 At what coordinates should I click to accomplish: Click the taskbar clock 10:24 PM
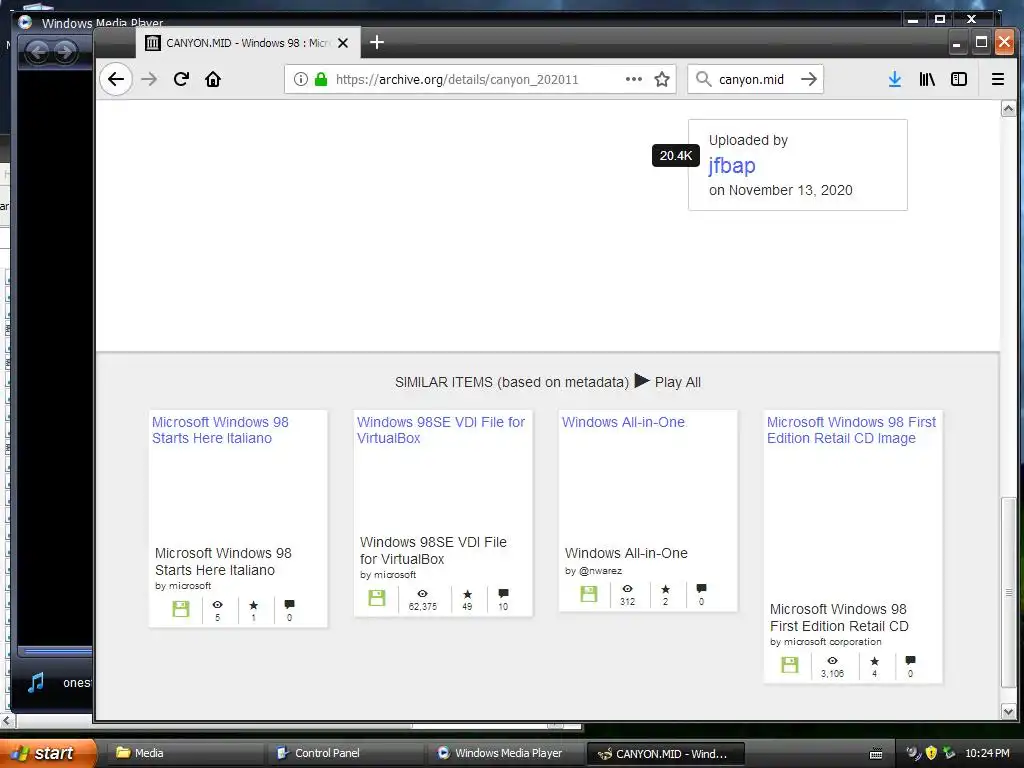pyautogui.click(x=987, y=753)
